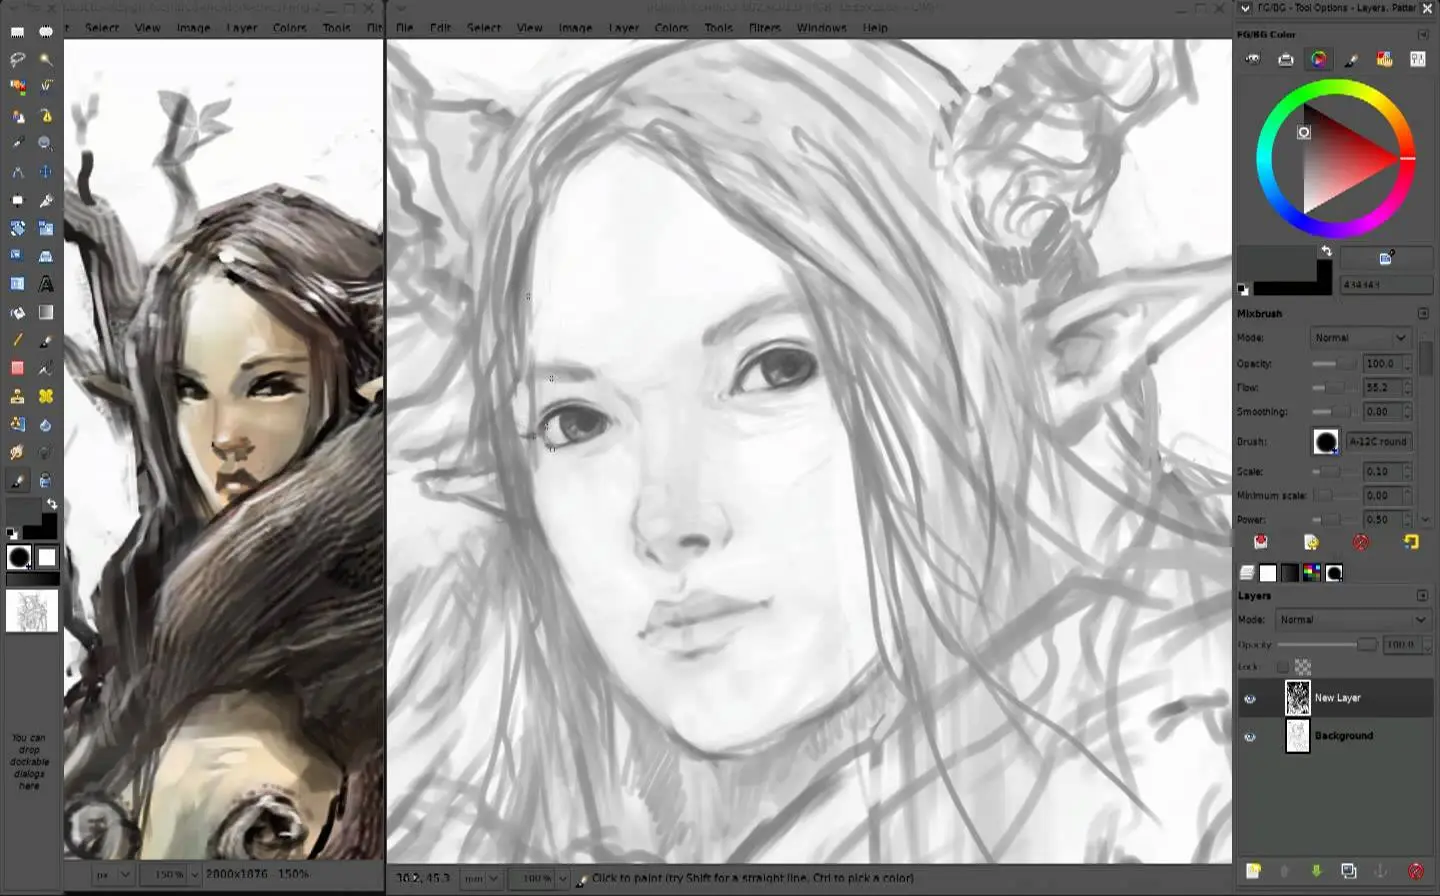This screenshot has height=896, width=1440.
Task: Adjust the Flow slider
Action: (x=1334, y=388)
